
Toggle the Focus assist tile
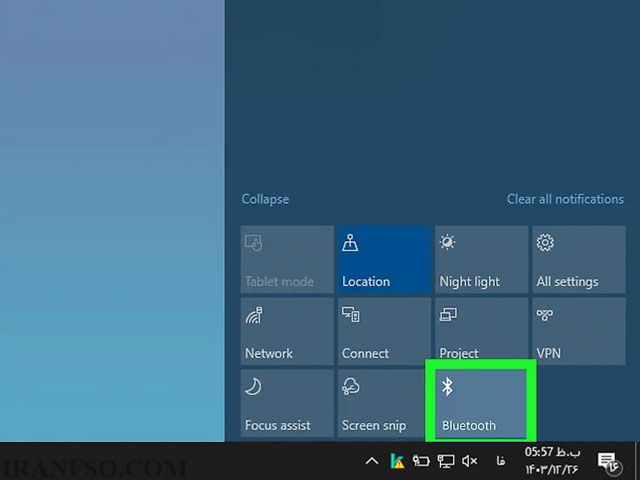click(x=287, y=403)
